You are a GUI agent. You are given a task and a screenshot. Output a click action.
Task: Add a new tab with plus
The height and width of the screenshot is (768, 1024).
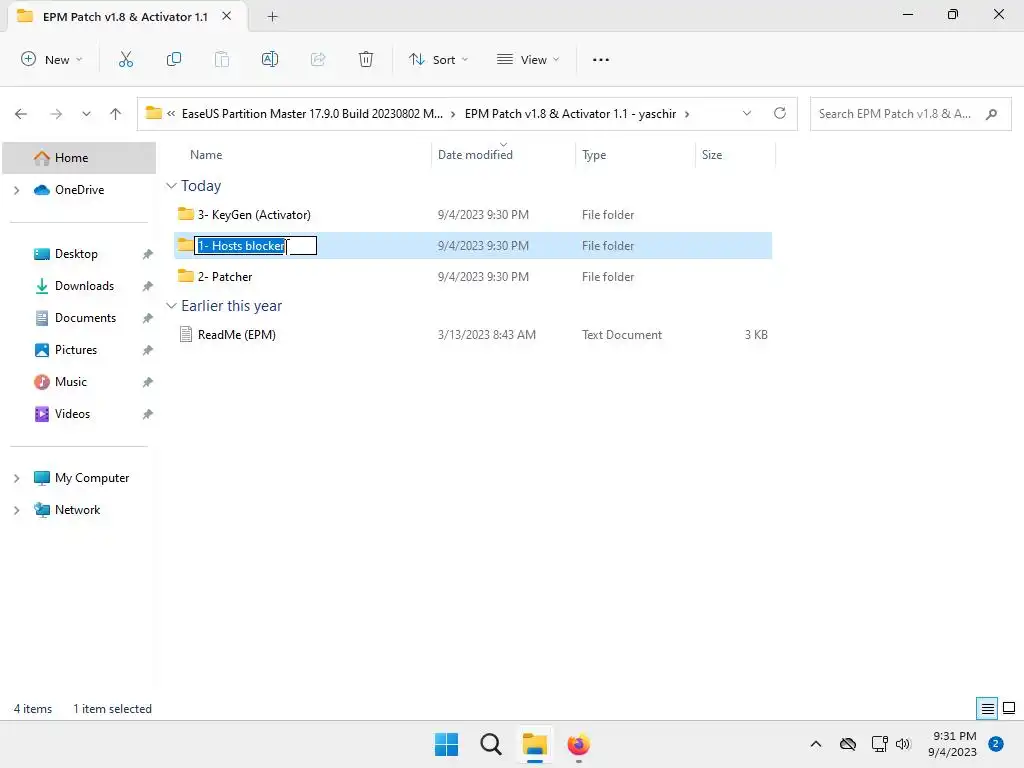pyautogui.click(x=272, y=16)
